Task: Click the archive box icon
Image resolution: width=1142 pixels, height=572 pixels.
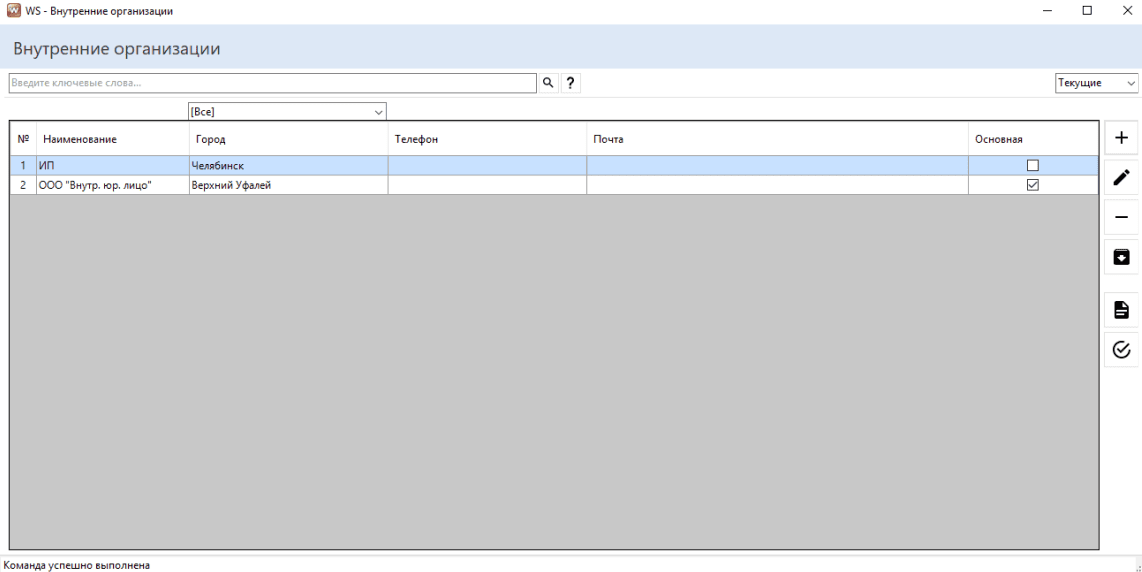Action: click(x=1121, y=258)
